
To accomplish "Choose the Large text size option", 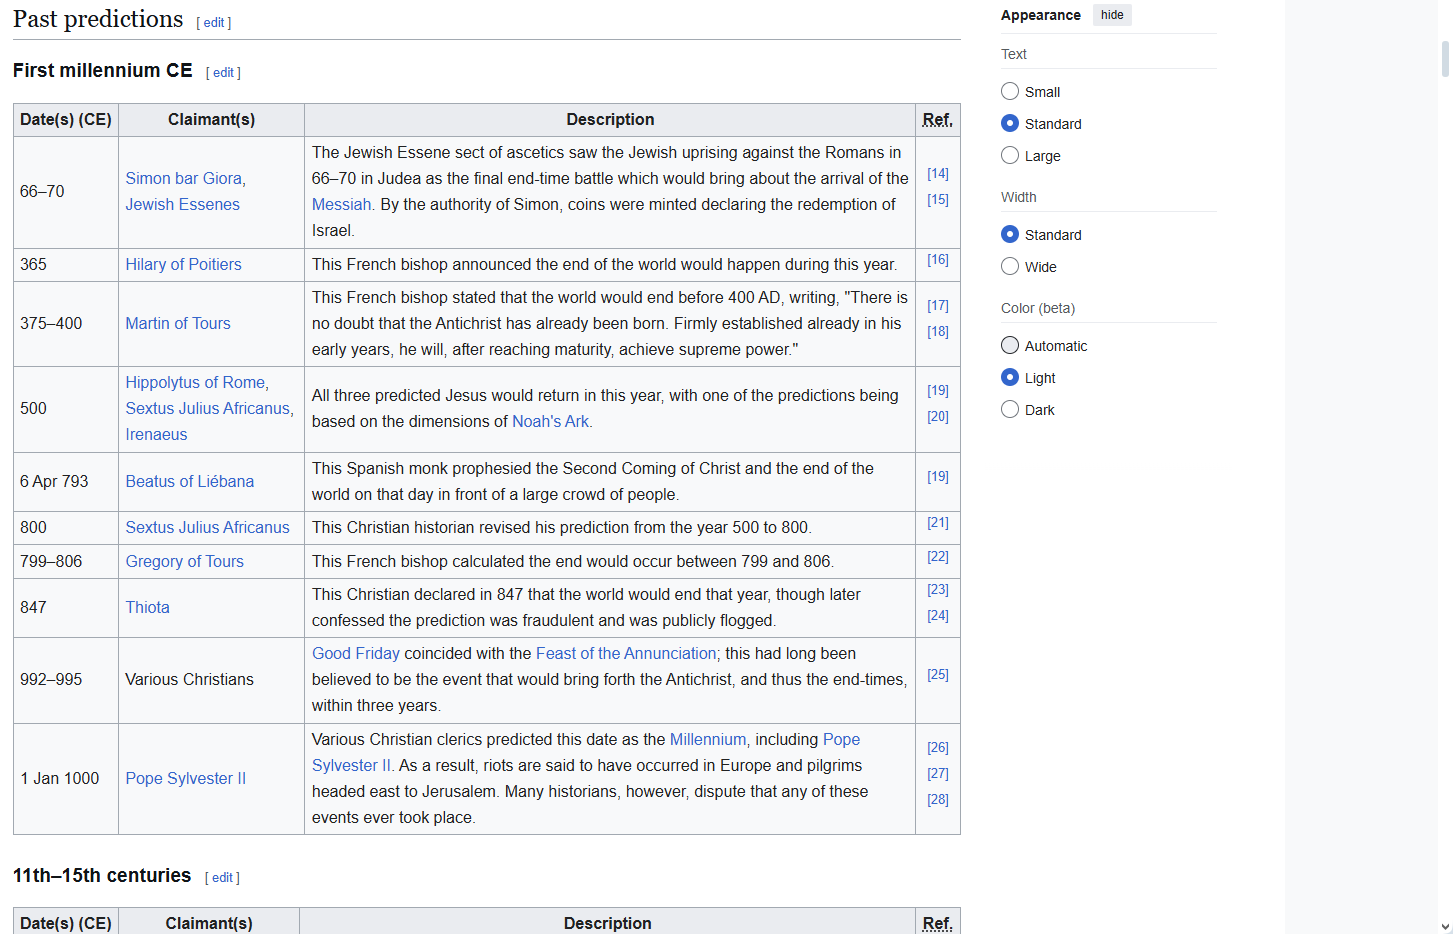I will (1010, 156).
